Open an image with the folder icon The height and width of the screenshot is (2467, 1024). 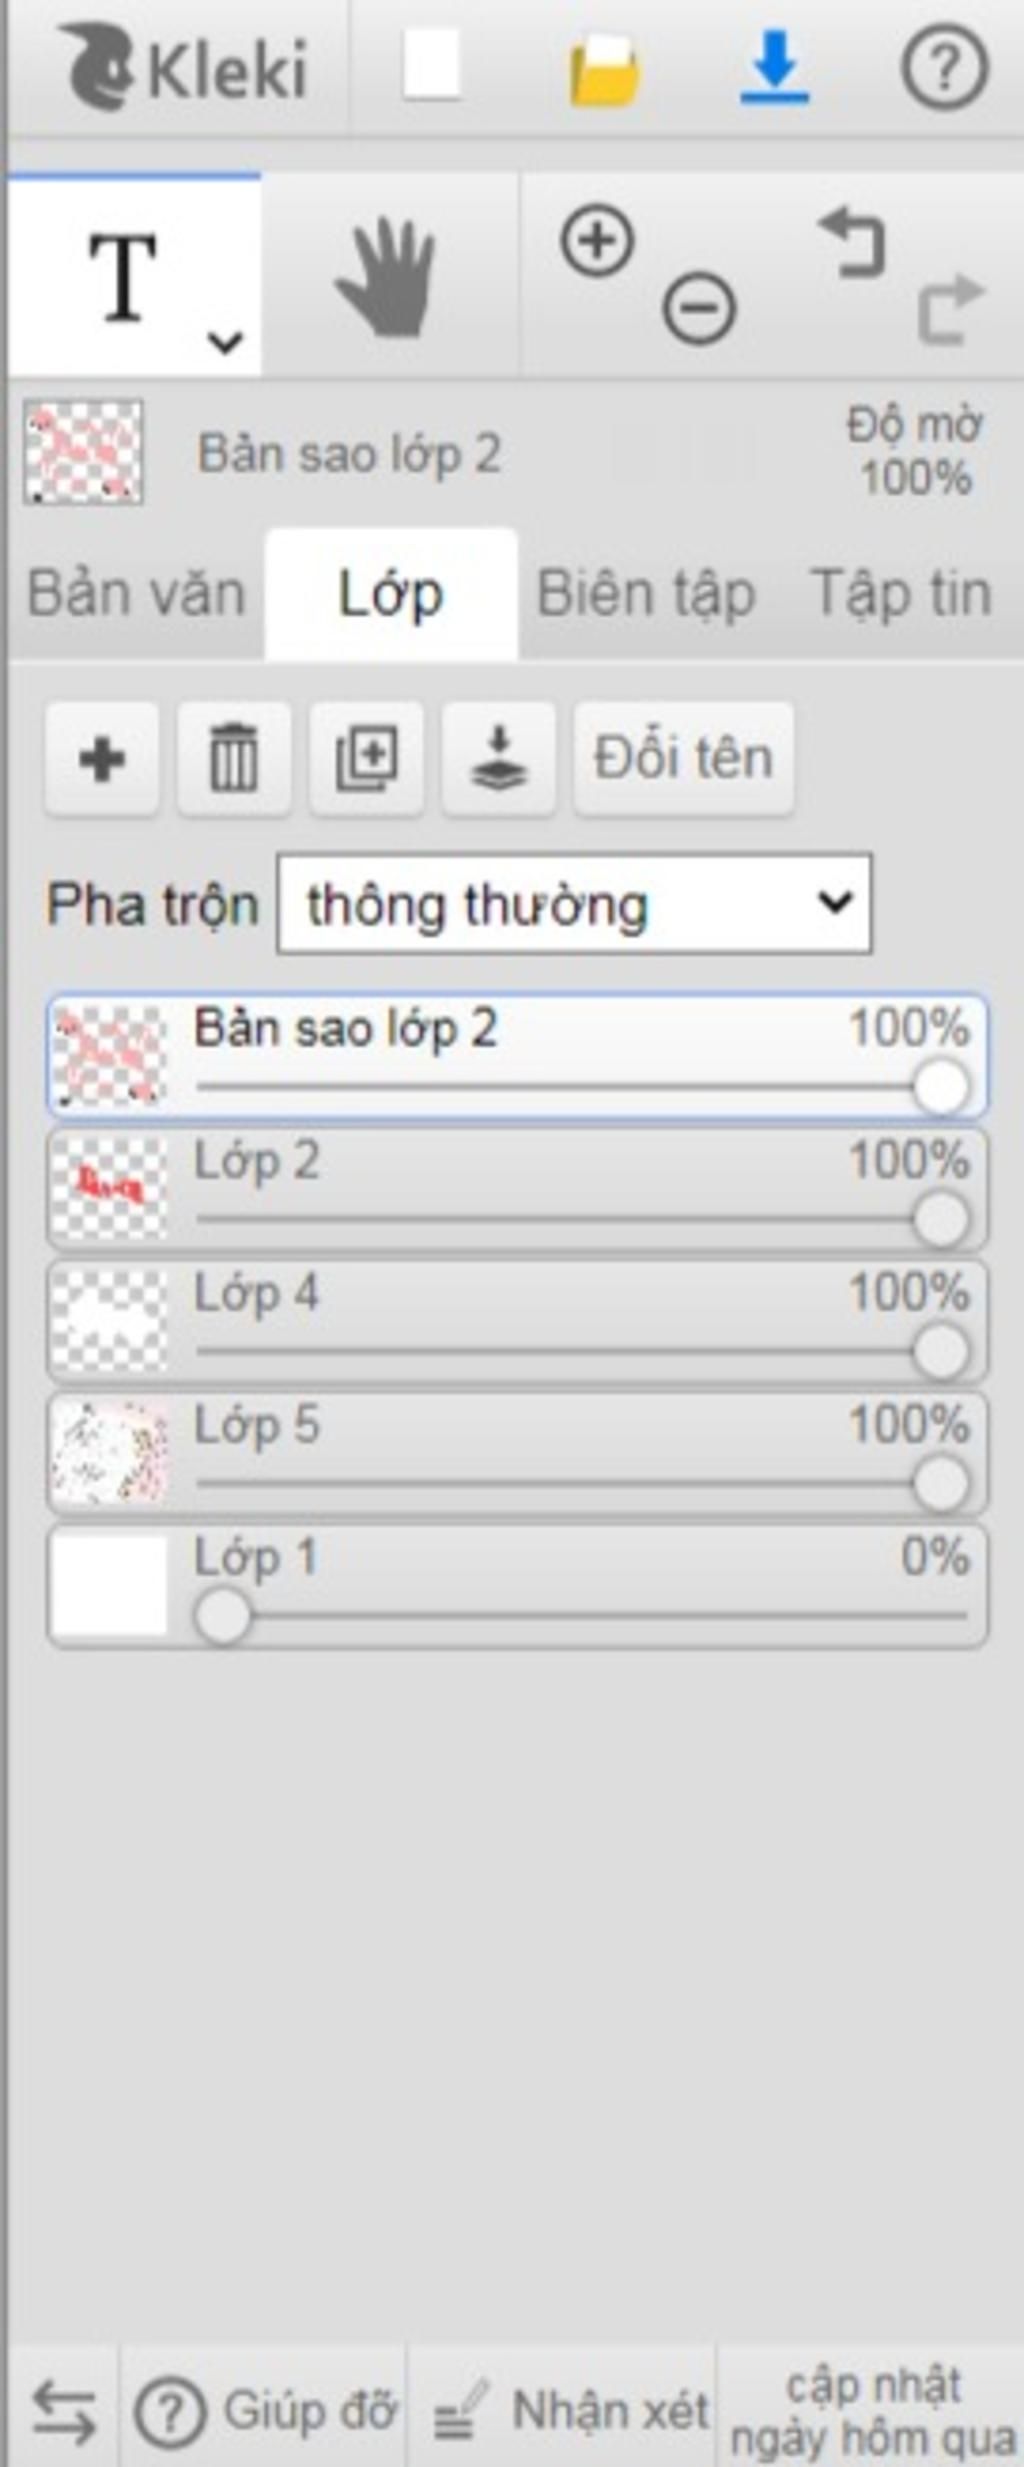tap(604, 70)
